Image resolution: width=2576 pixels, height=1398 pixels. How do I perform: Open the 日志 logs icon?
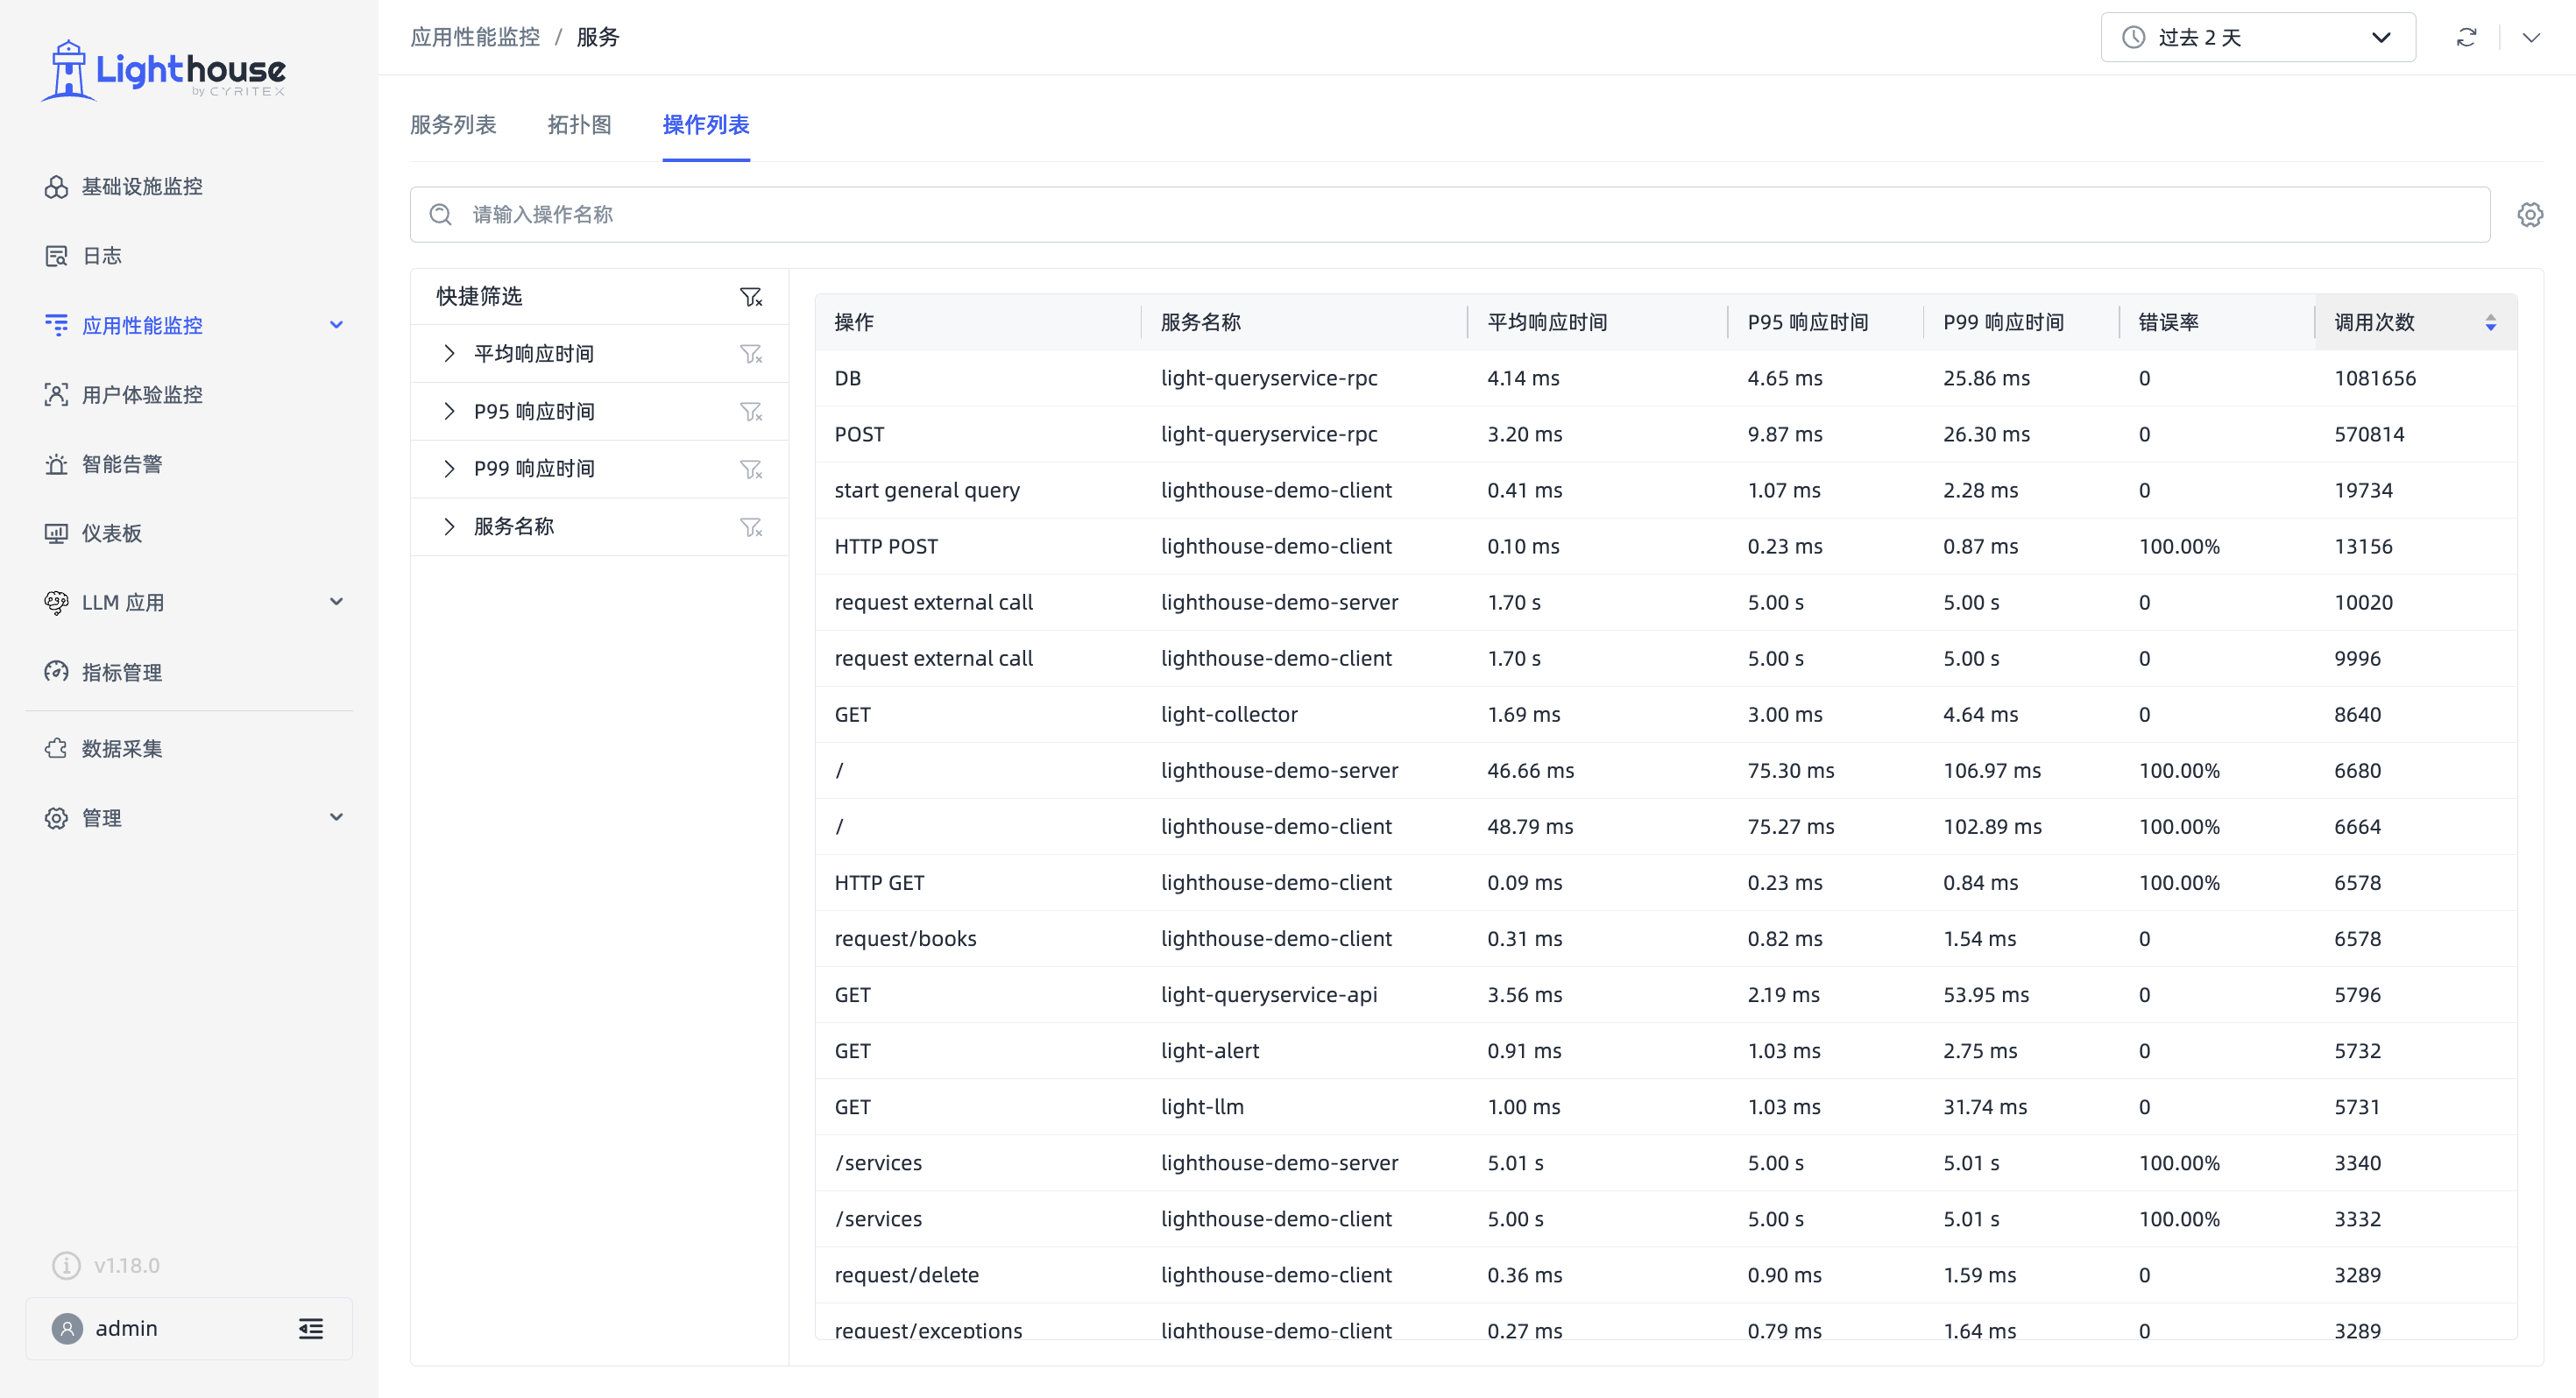pos(56,256)
